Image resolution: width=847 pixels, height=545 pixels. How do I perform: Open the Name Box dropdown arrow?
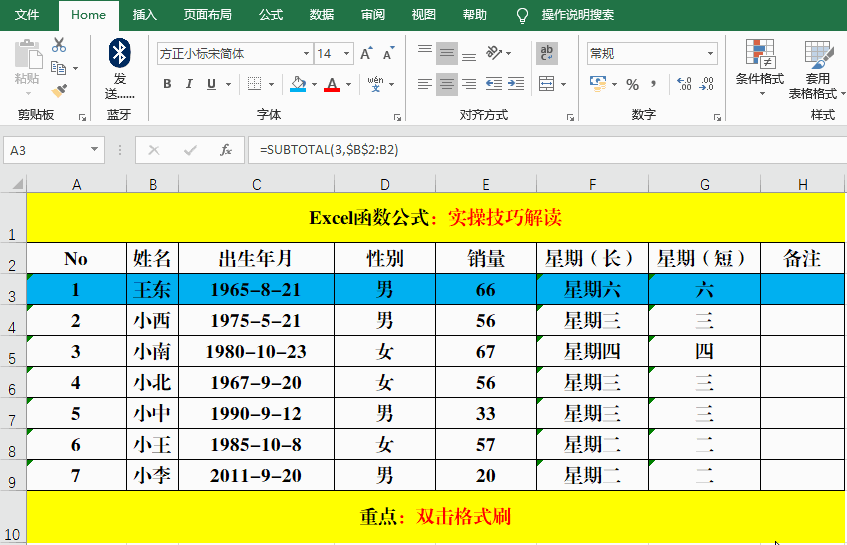pyautogui.click(x=95, y=150)
